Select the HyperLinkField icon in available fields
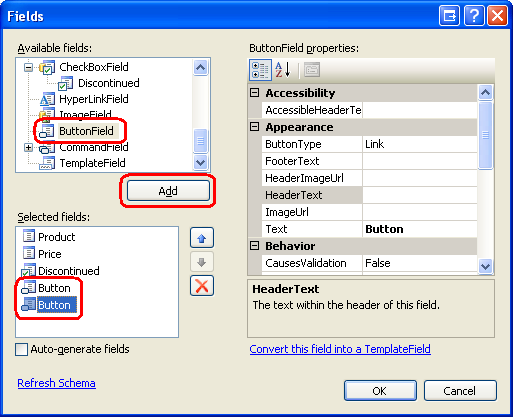513x417 pixels. point(47,99)
